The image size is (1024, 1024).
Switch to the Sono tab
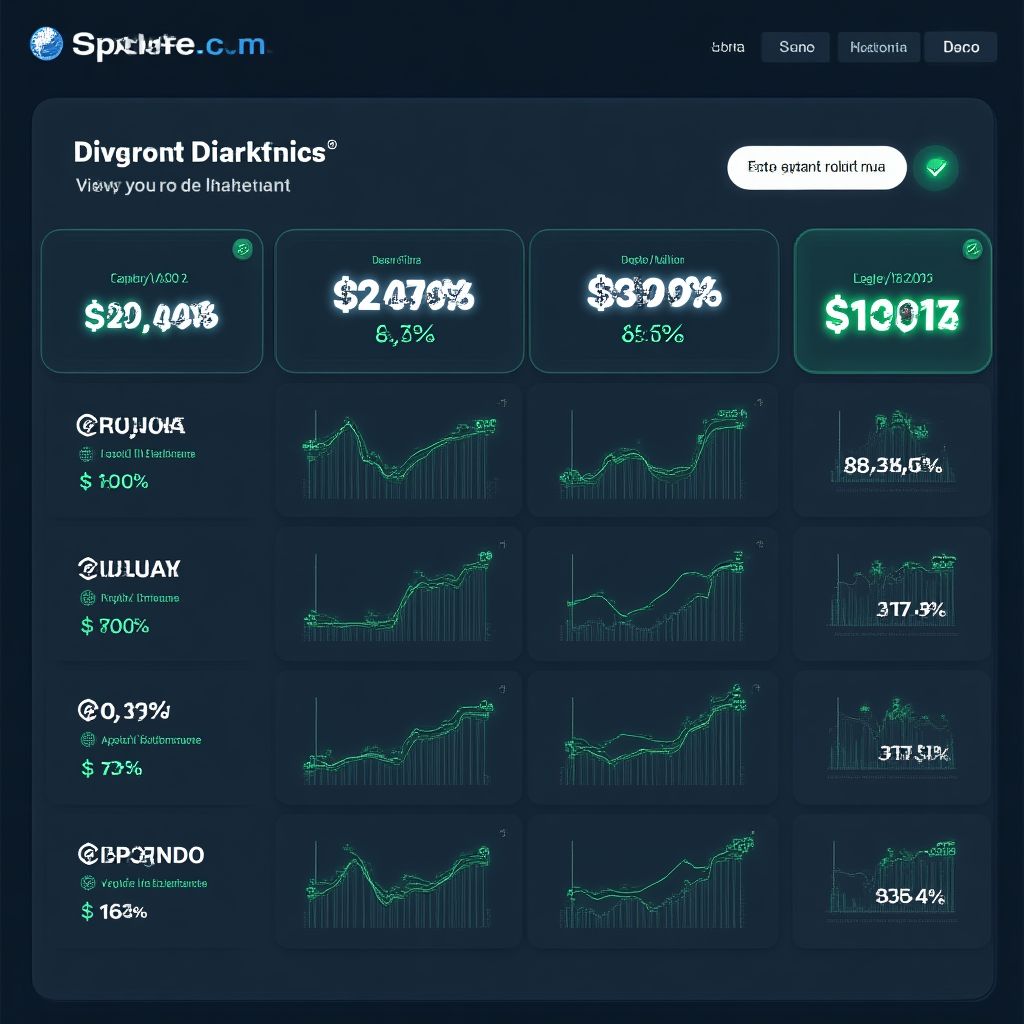click(x=796, y=47)
